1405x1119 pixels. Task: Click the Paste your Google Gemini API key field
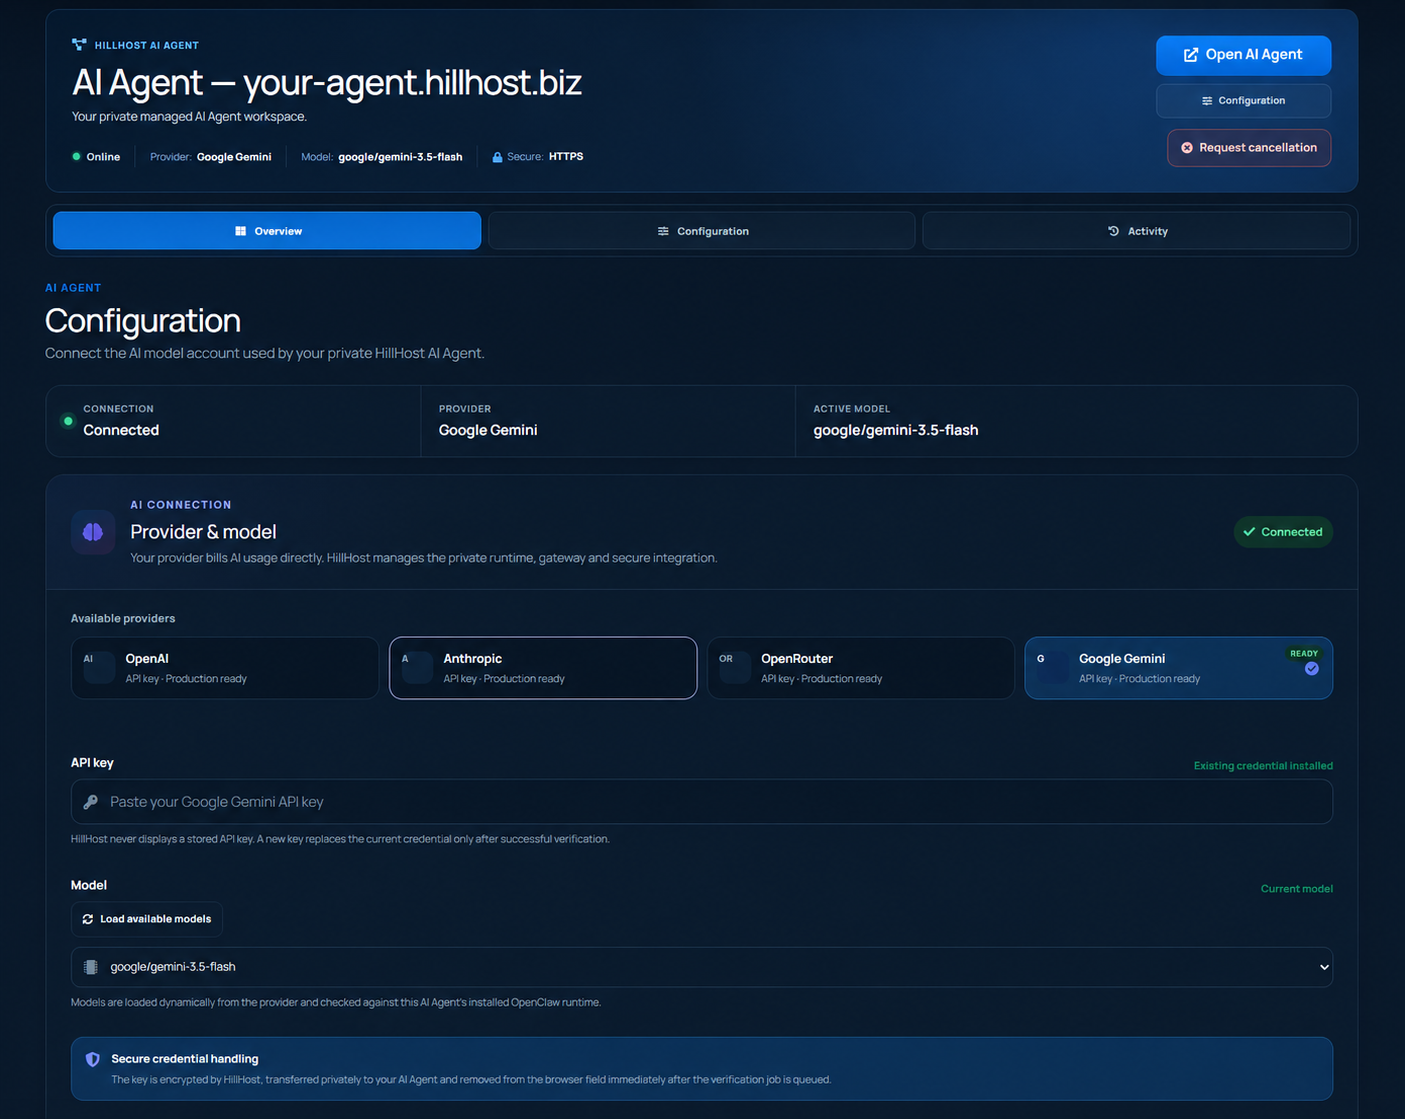[702, 802]
